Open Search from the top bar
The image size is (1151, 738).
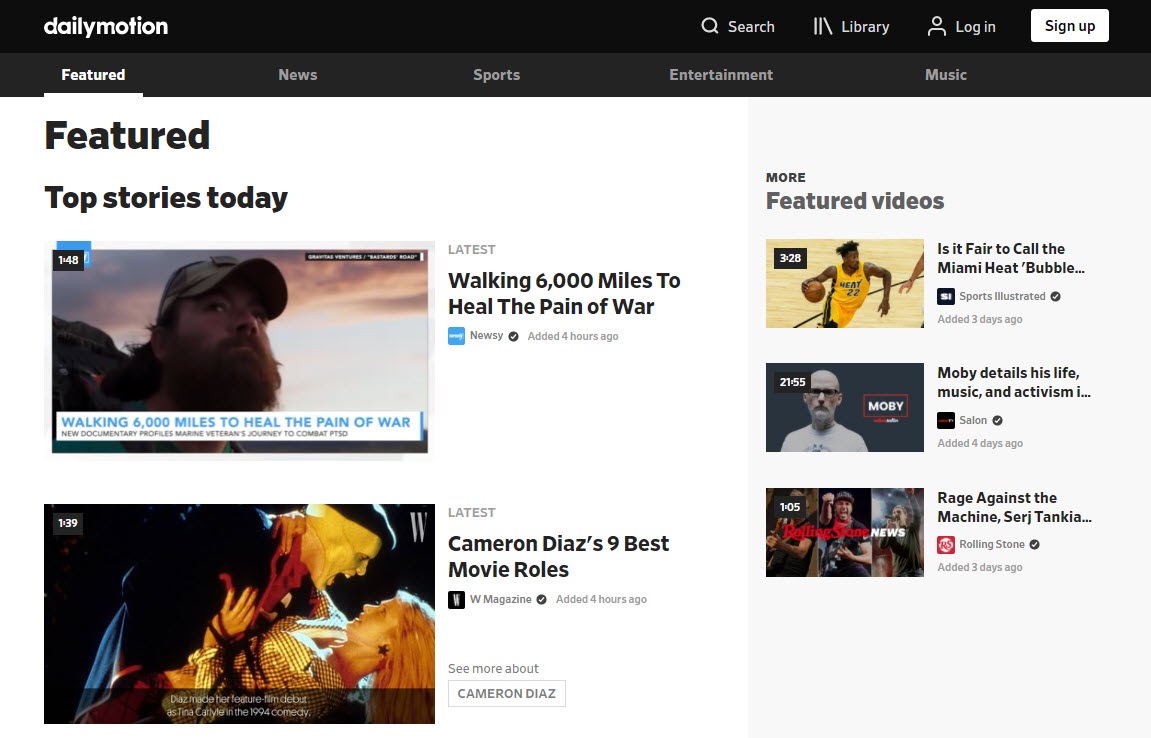[x=738, y=26]
